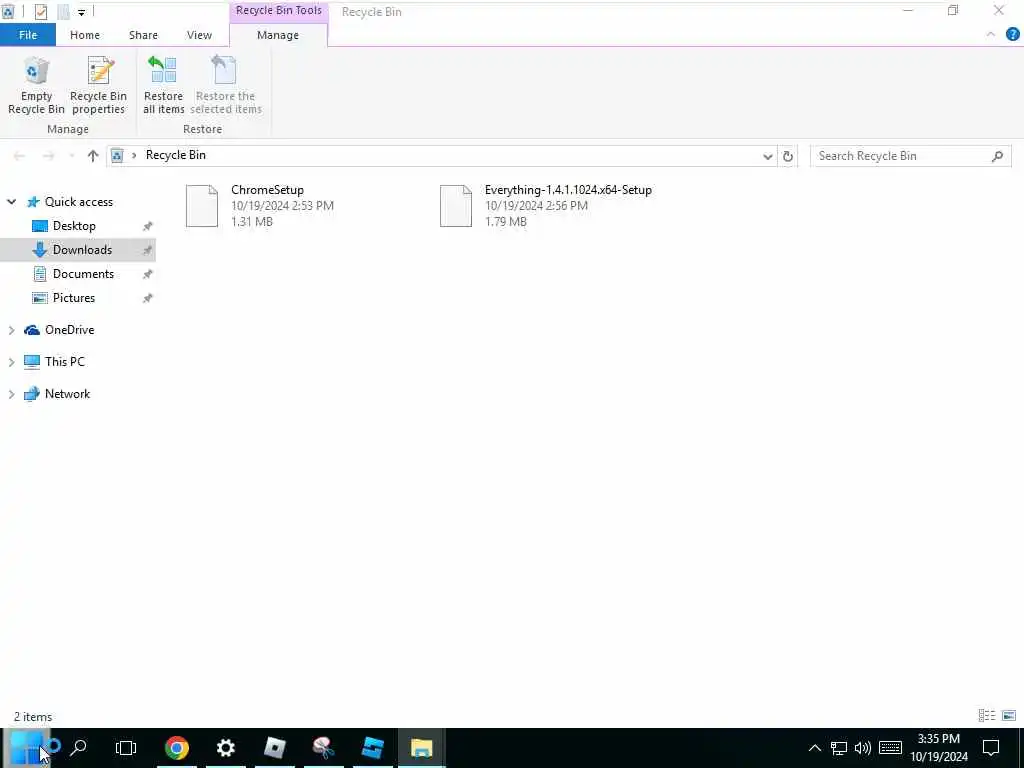
Task: Select the ChromeSetup file icon
Action: coord(202,206)
